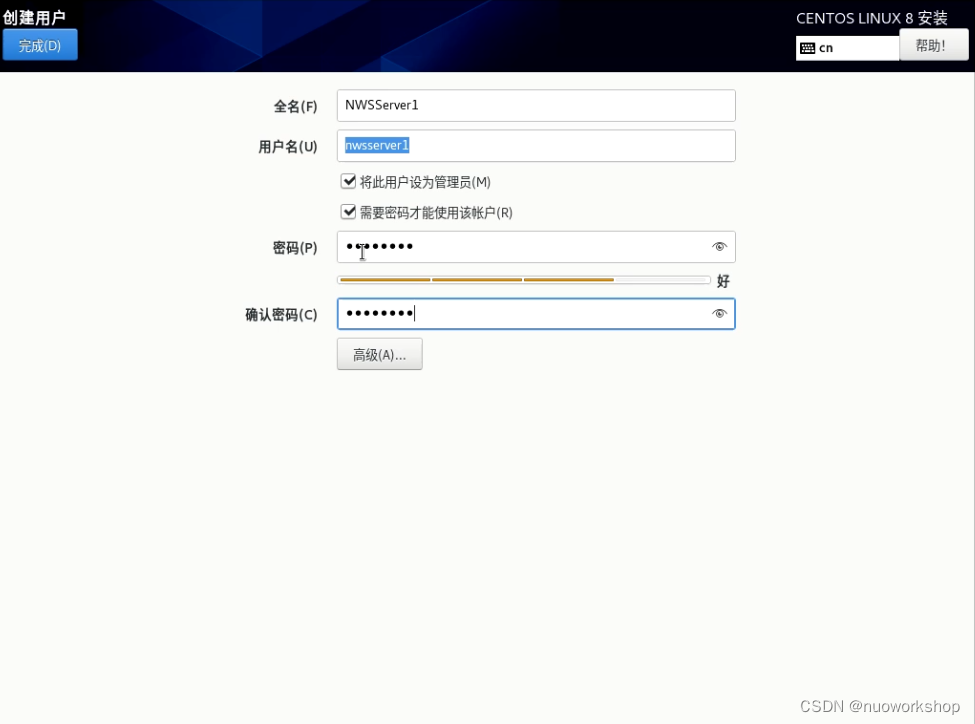Screen dimensions: 975x724
Task: Click the CENTOS LINUX 8 安装 title text
Action: [872, 18]
